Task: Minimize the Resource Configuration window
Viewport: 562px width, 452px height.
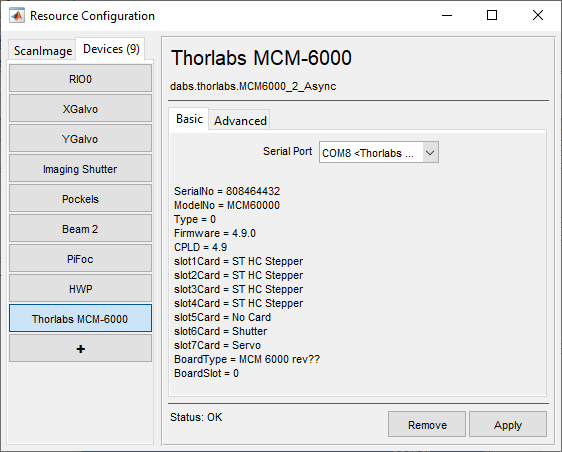Action: (x=447, y=15)
